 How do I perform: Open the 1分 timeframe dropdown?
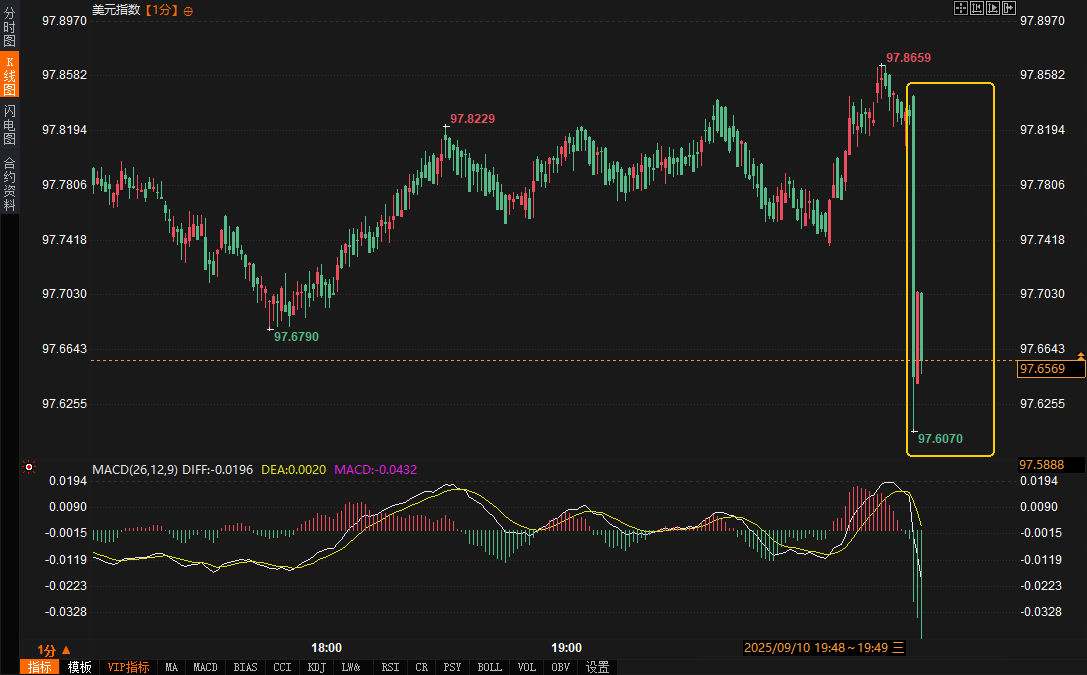point(53,650)
